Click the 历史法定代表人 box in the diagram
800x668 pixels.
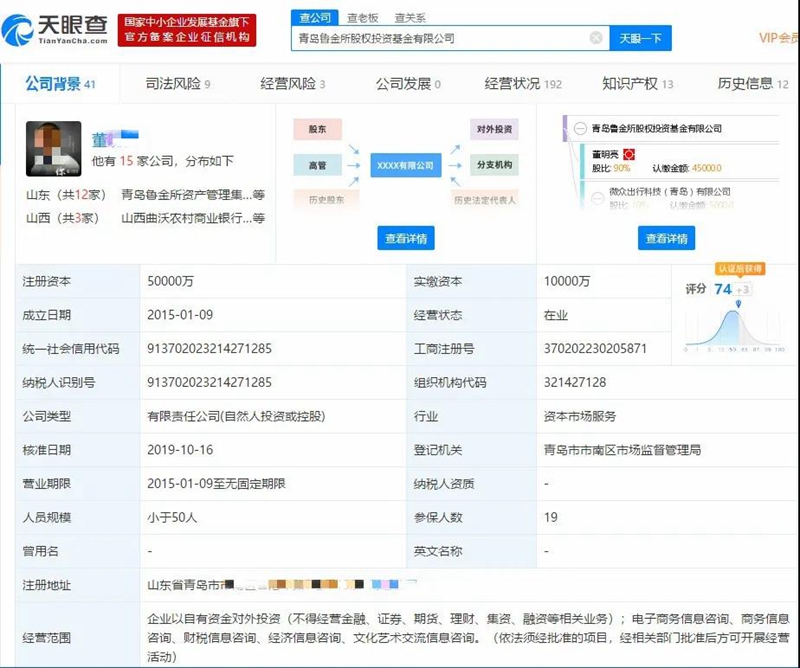point(485,200)
